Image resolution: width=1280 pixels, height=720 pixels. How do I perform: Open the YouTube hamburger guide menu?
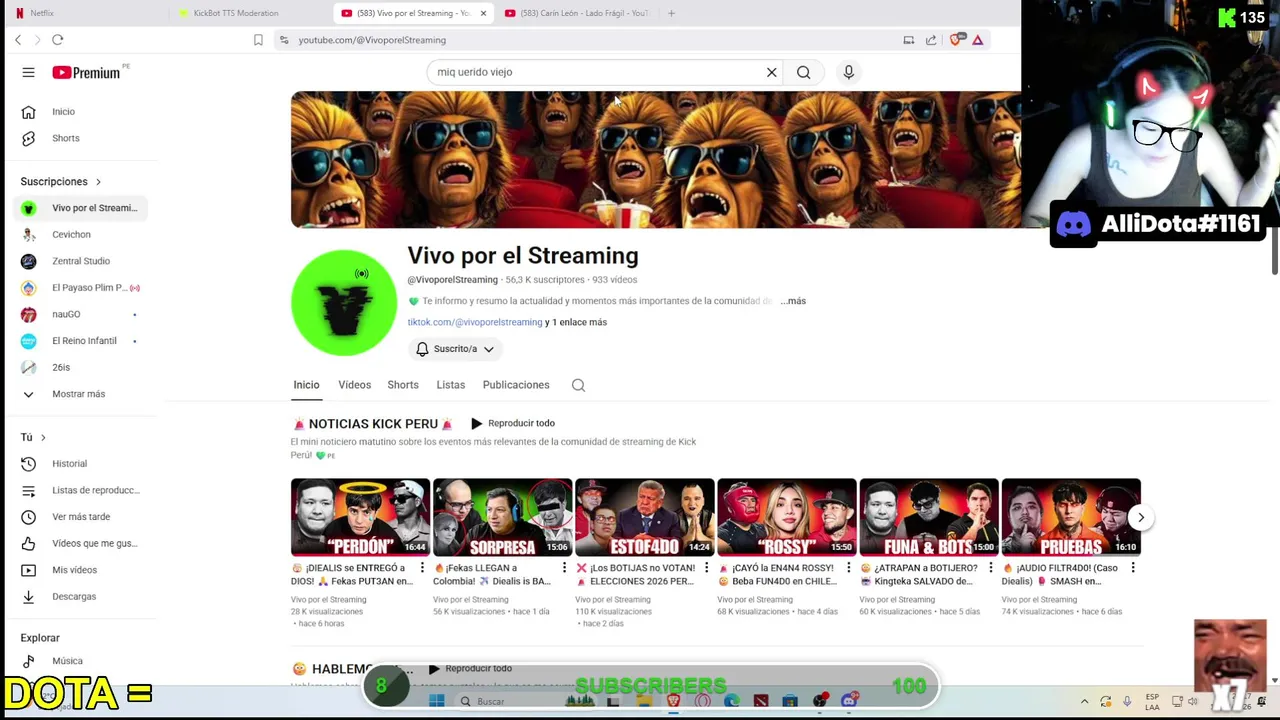point(28,72)
